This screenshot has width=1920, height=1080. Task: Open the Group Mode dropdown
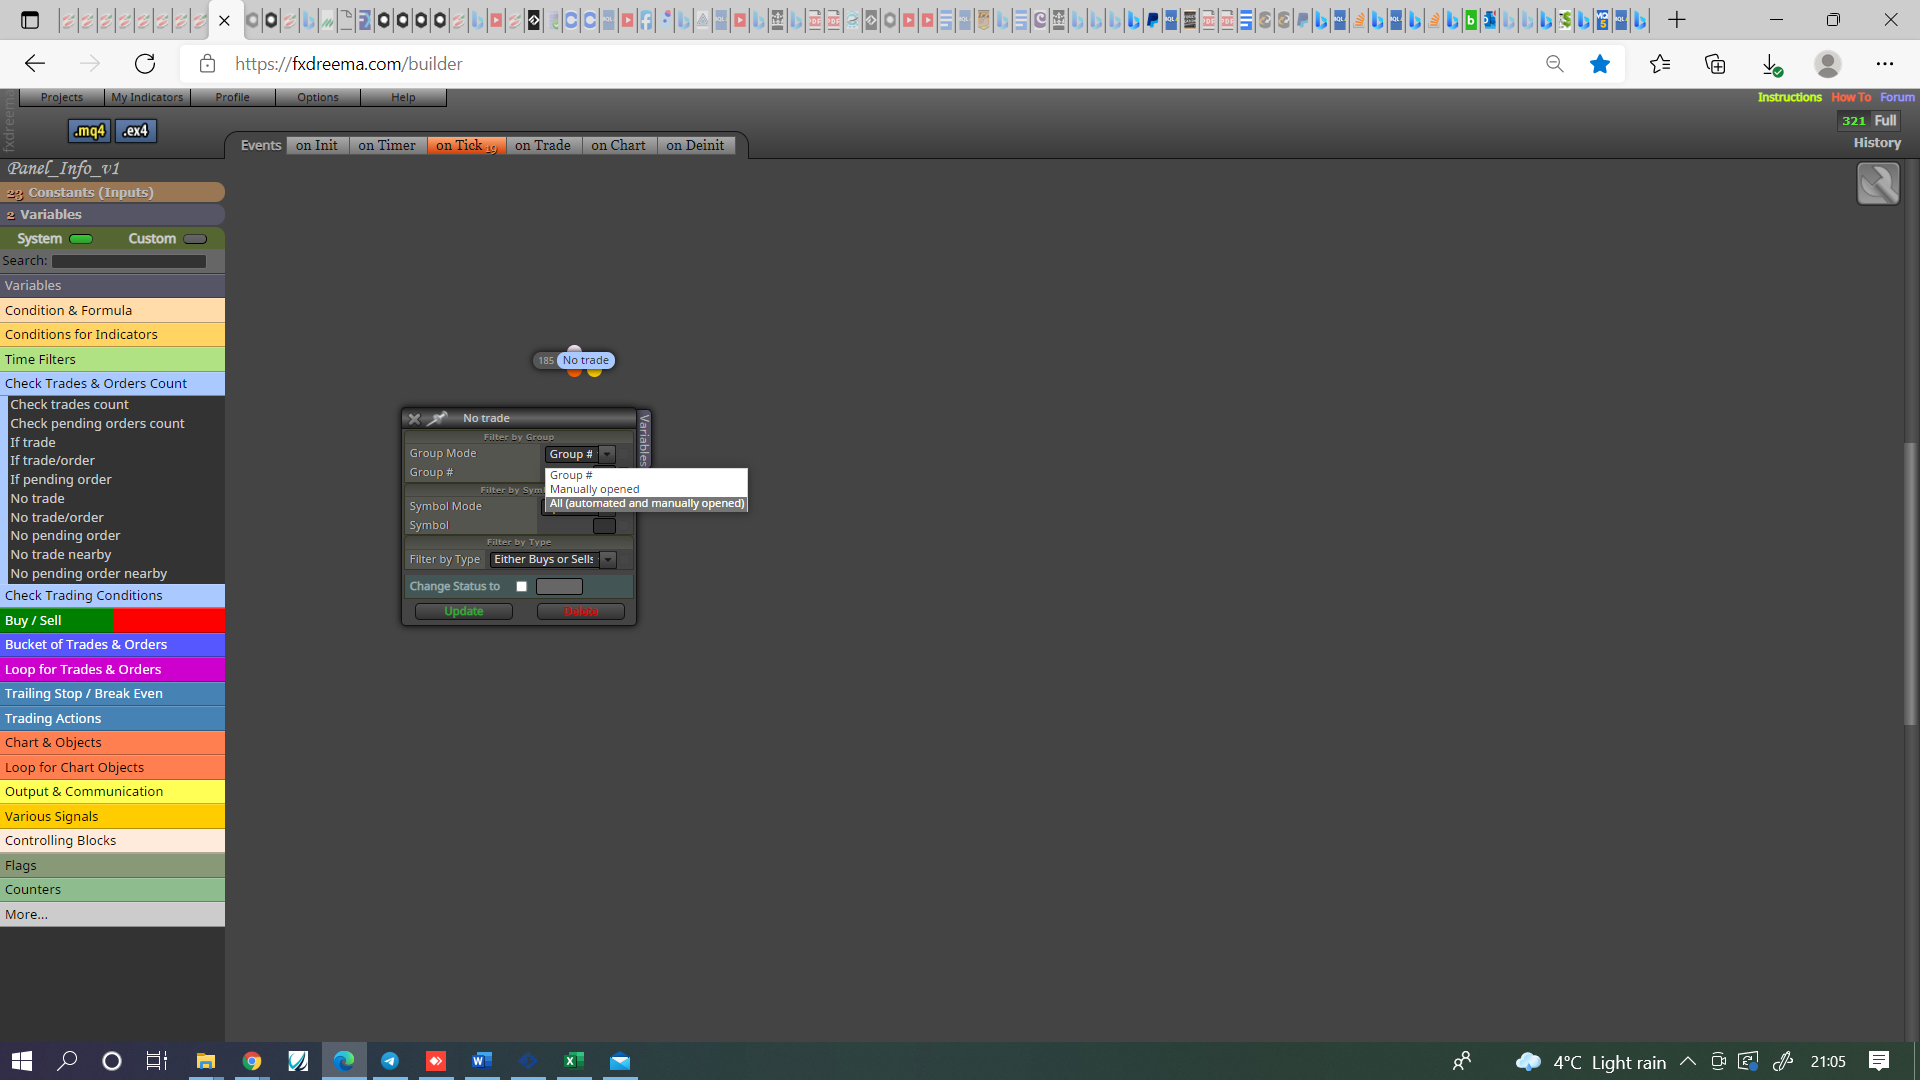pyautogui.click(x=580, y=455)
